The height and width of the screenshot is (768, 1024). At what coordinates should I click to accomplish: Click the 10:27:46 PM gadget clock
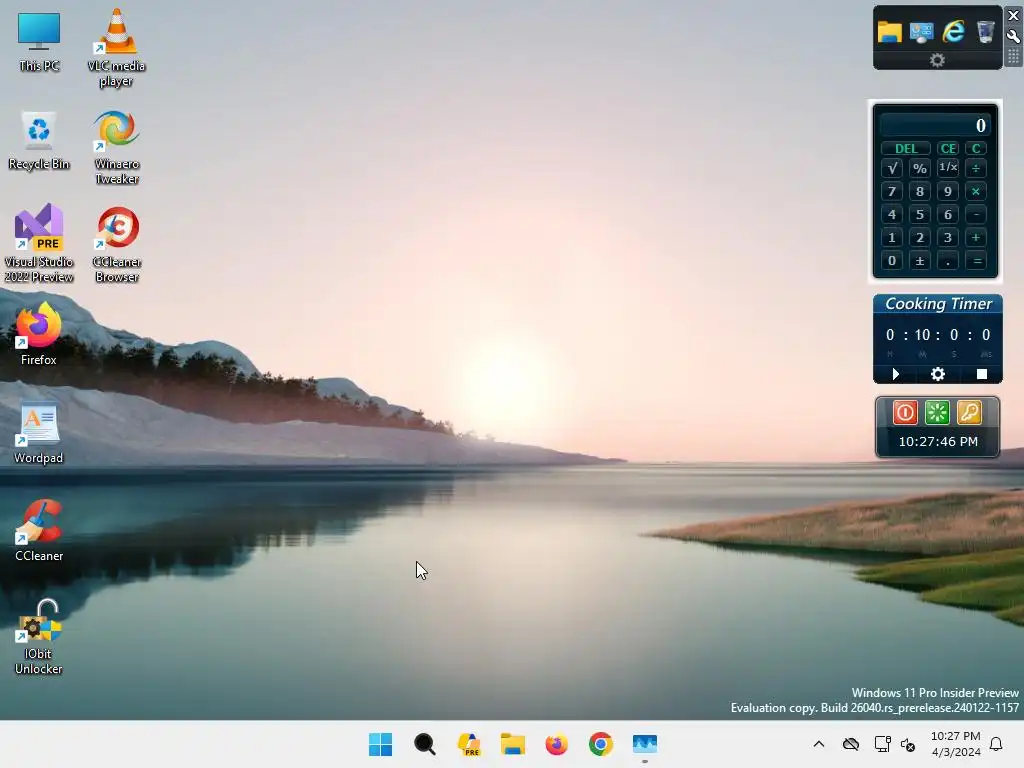pyautogui.click(x=938, y=441)
